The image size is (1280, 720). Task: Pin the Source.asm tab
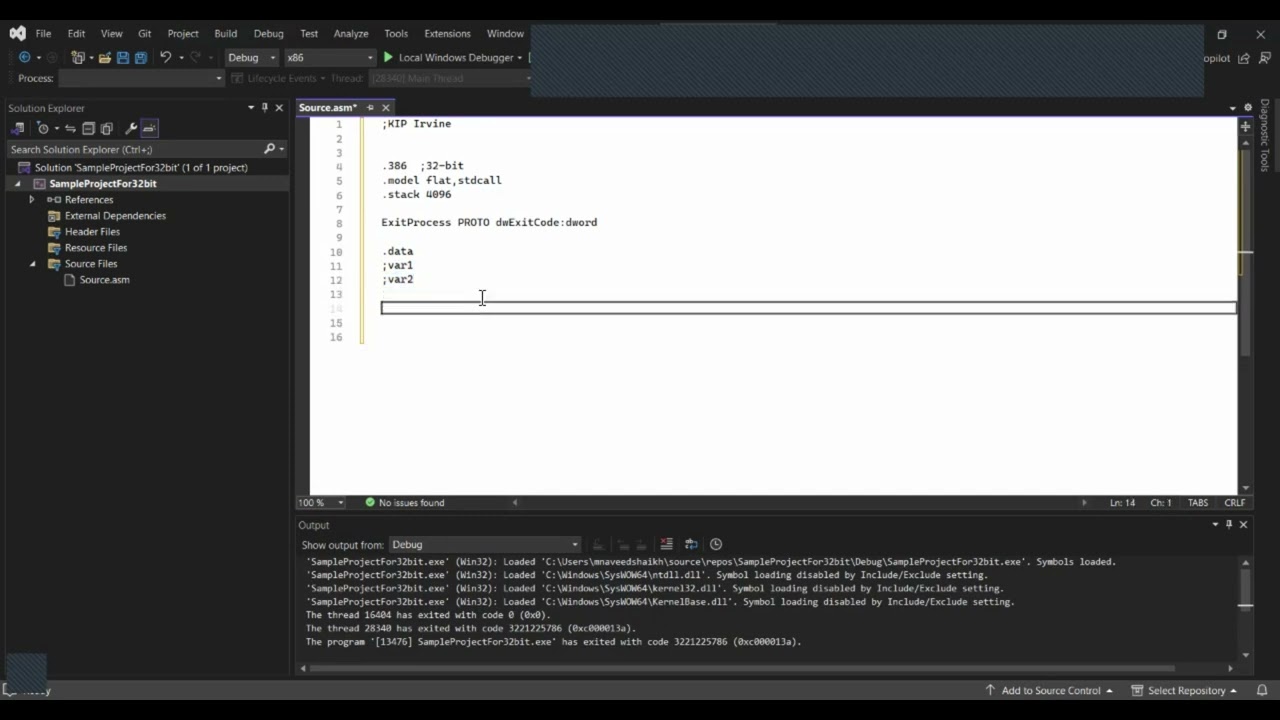[x=370, y=108]
